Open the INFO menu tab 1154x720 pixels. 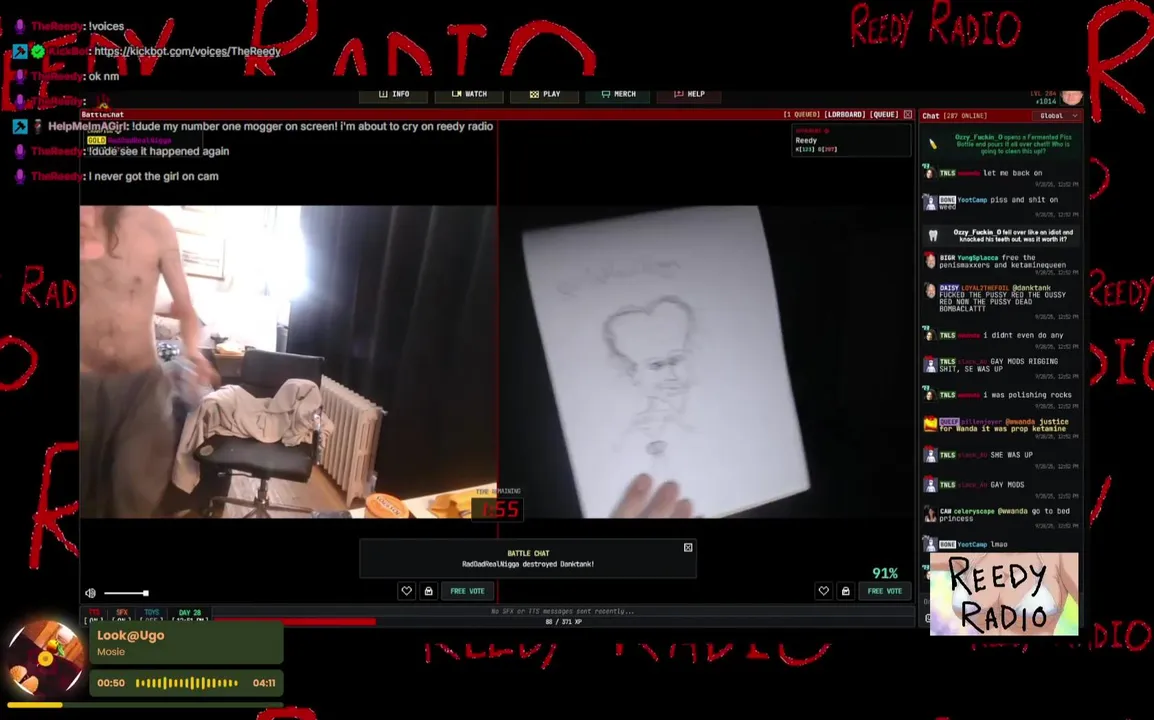394,94
